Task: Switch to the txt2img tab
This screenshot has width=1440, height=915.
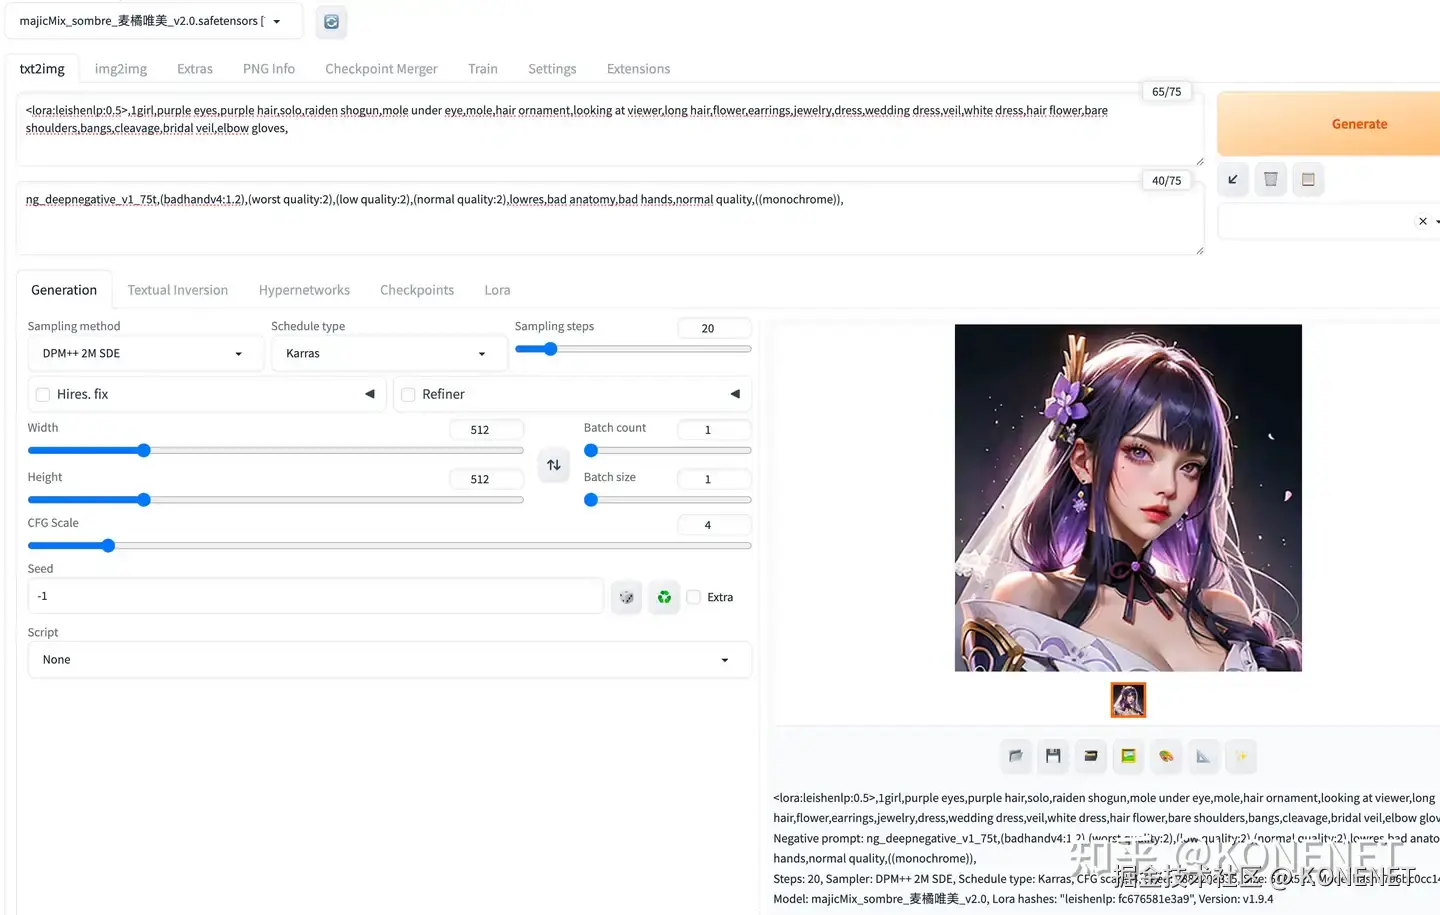Action: coord(42,69)
